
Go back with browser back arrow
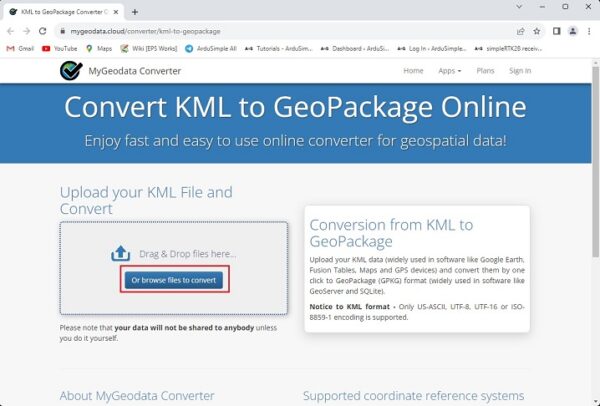click(10, 31)
